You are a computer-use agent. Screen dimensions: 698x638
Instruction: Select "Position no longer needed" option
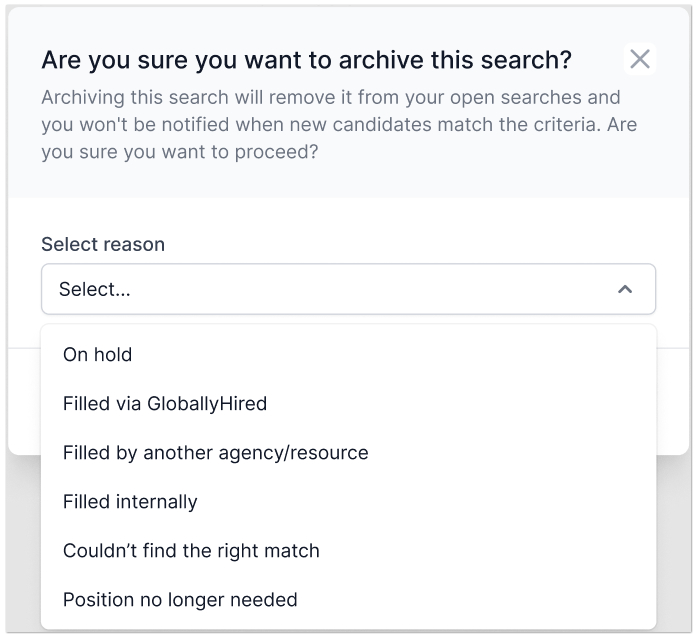[x=180, y=600]
